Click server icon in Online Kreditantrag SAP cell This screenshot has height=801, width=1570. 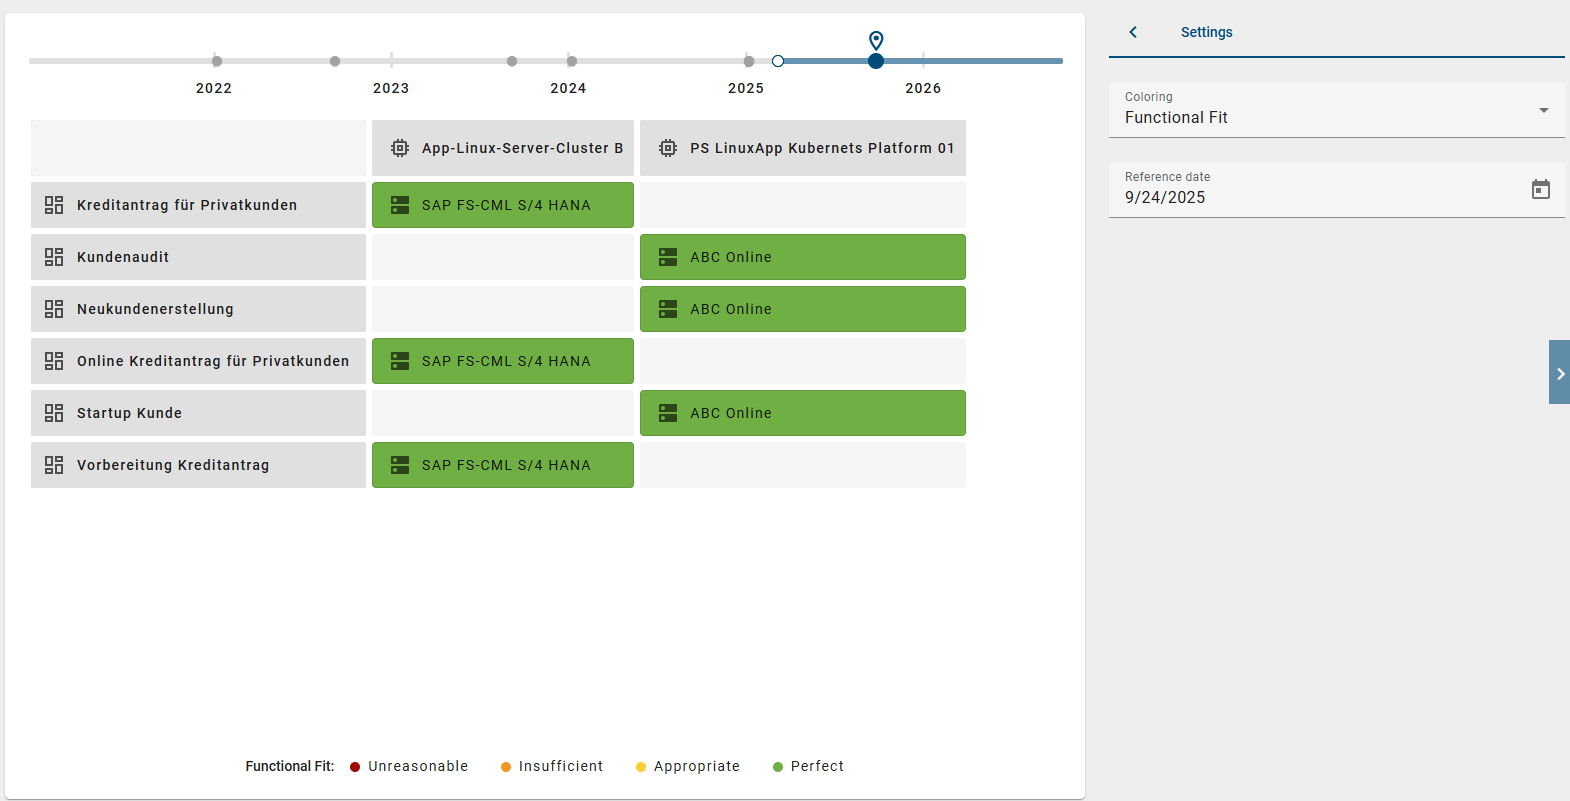400,361
